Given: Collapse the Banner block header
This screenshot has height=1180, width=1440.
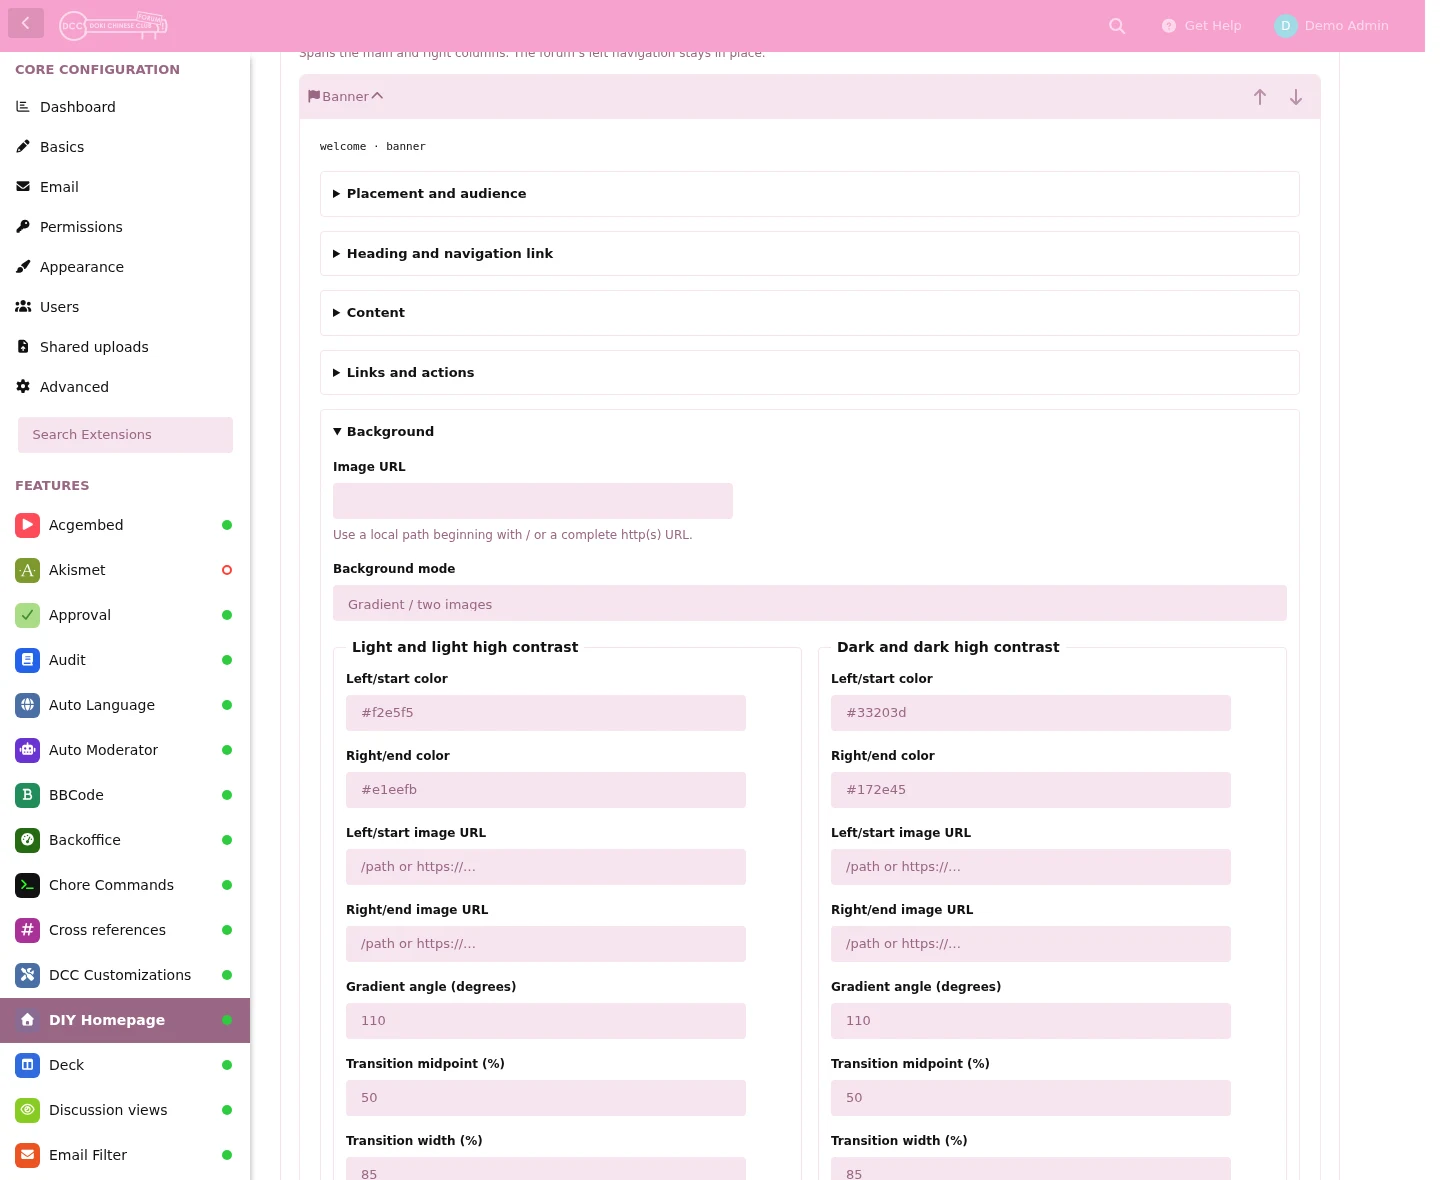Looking at the screenshot, I should (346, 97).
